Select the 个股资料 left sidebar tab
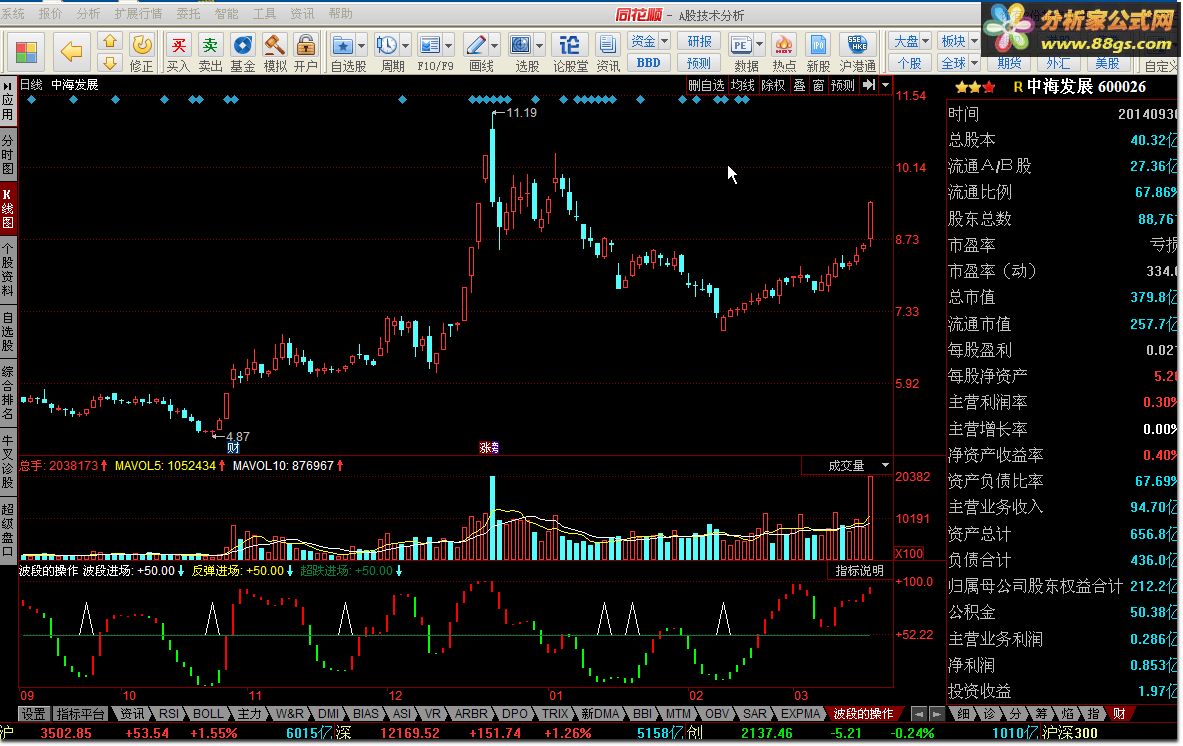 tap(8, 269)
